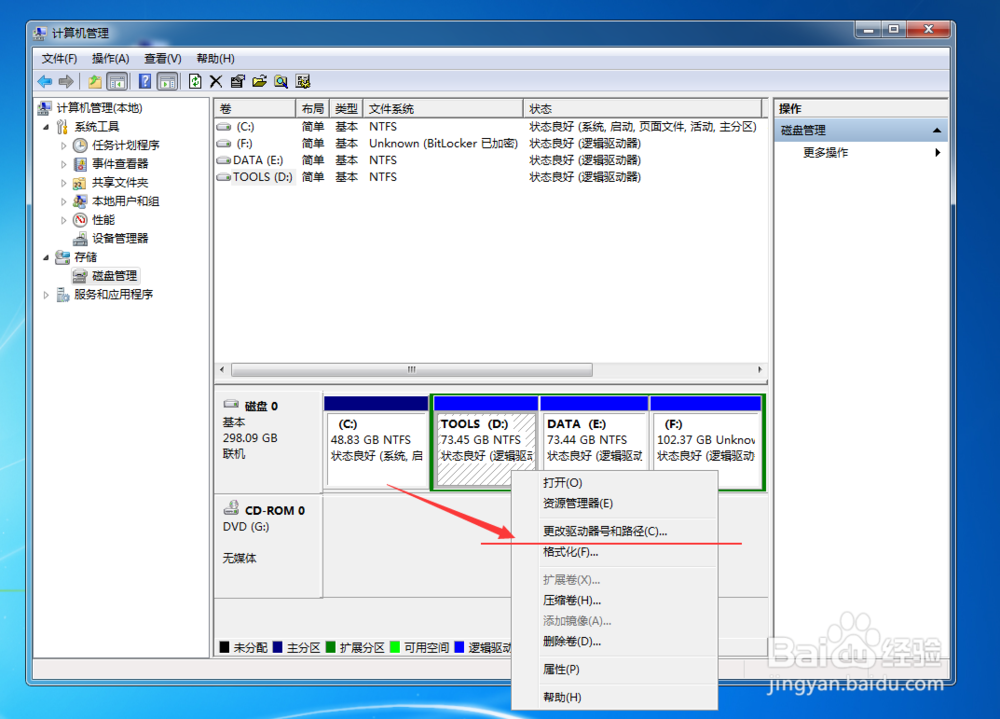Click the right arrow of the horizontal scrollbar

pos(760,369)
